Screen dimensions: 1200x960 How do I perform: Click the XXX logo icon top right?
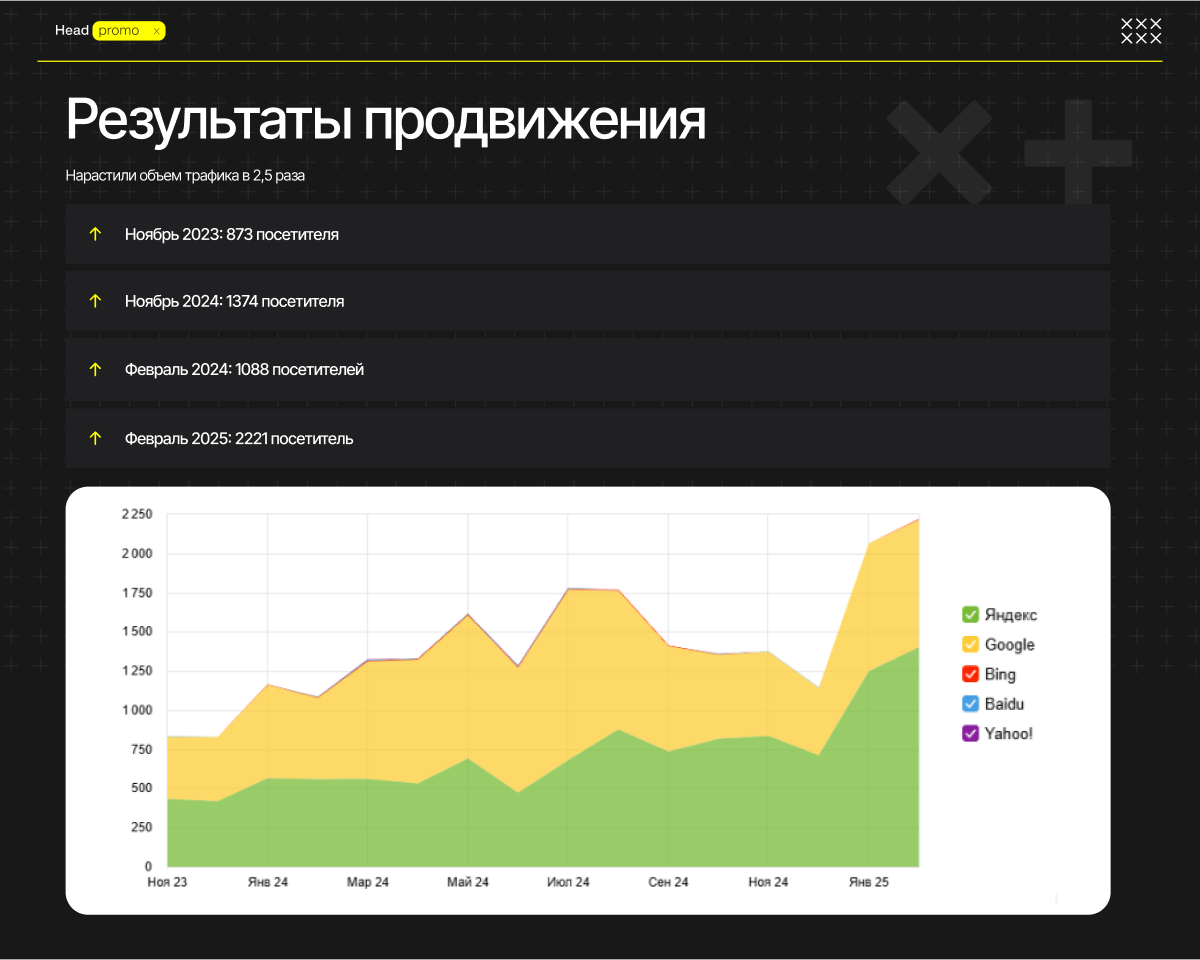[1141, 31]
